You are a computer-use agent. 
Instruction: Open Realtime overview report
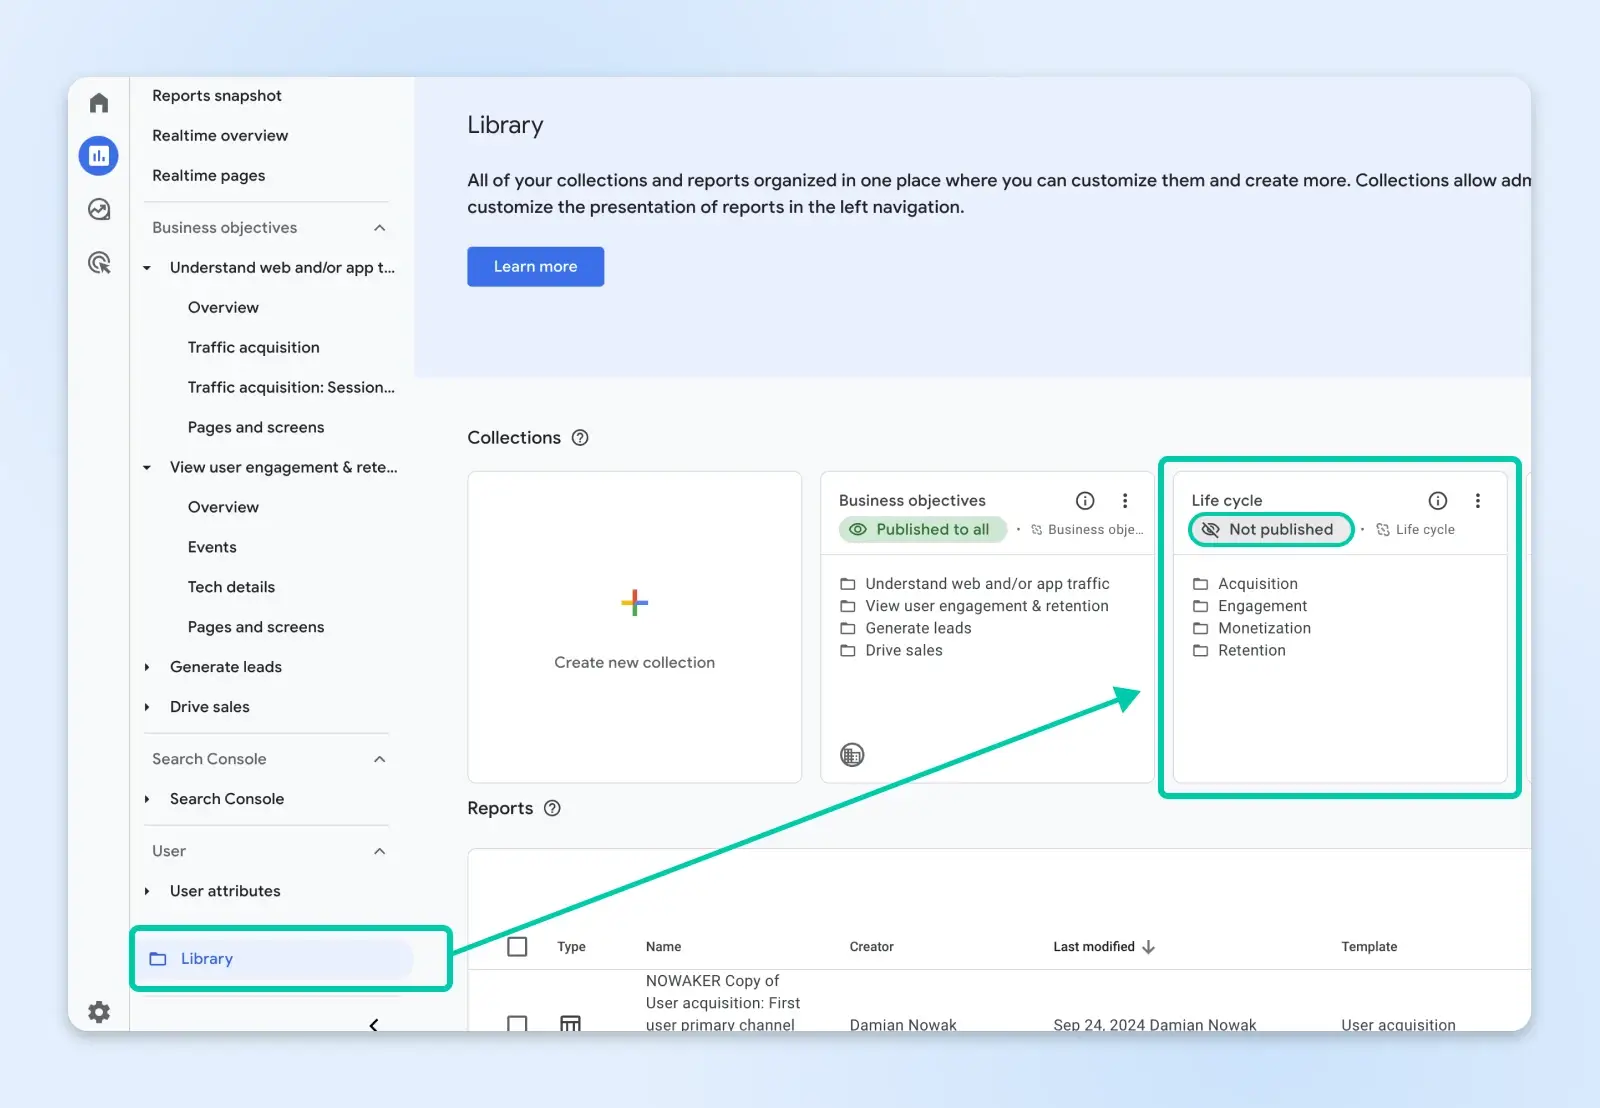click(220, 136)
